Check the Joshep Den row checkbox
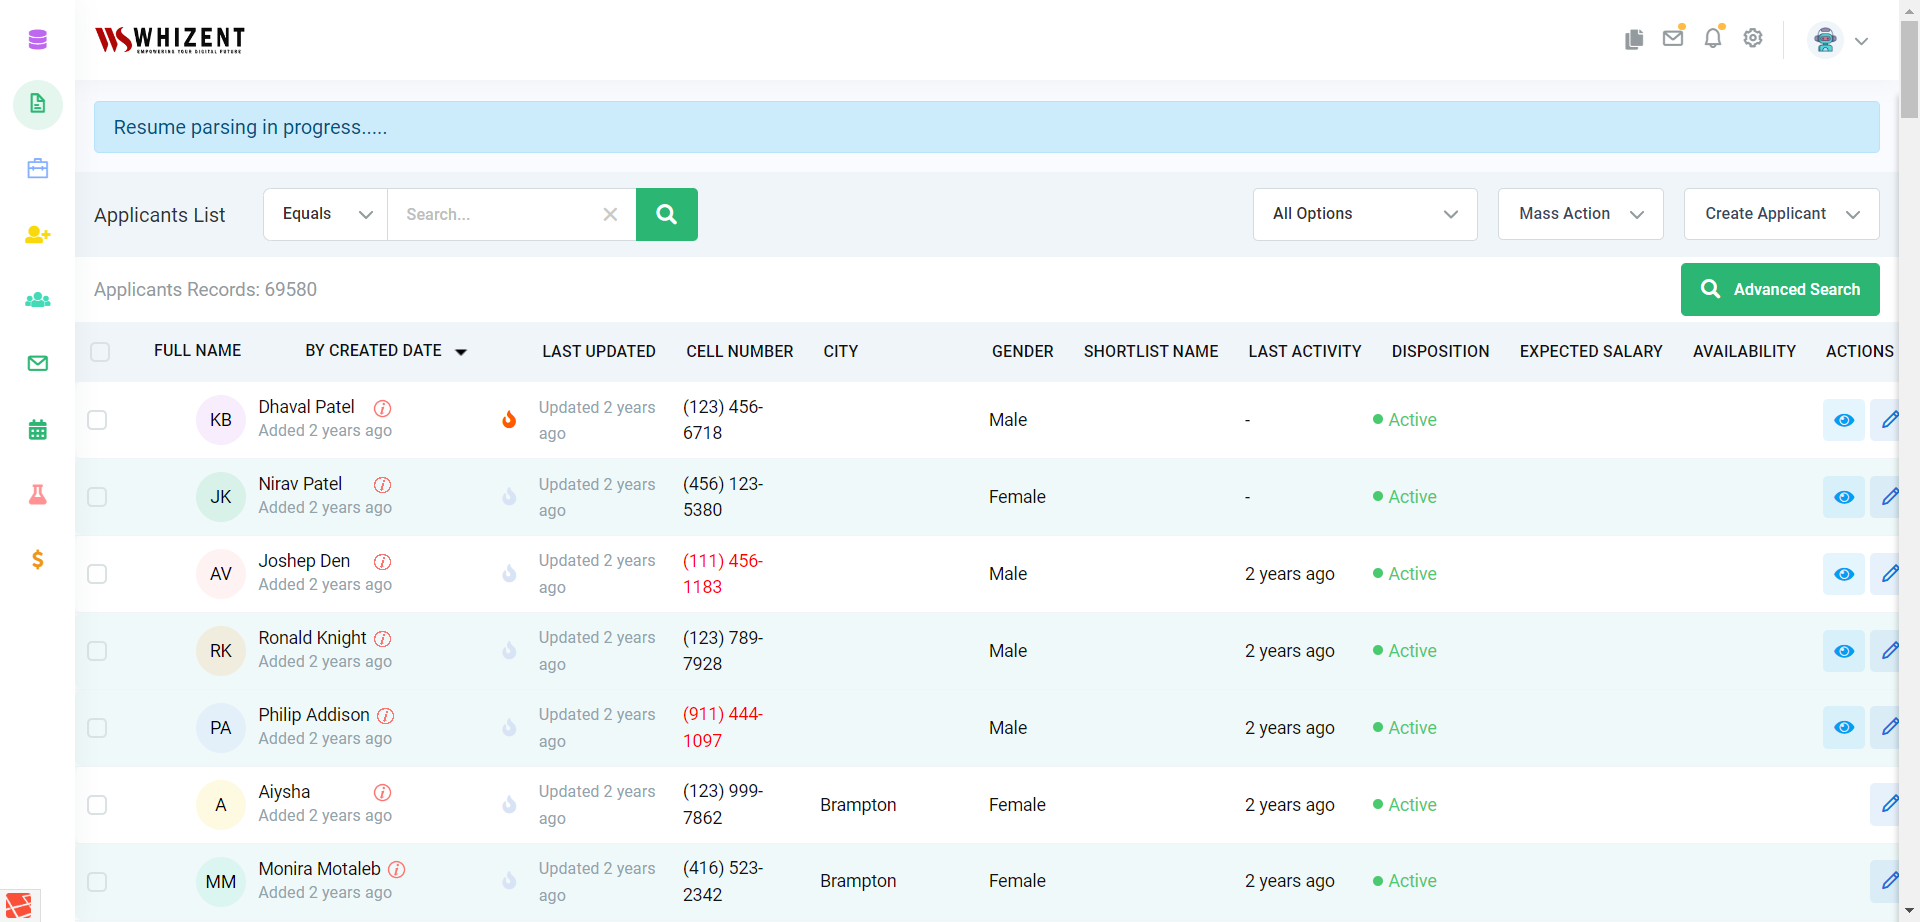The width and height of the screenshot is (1920, 922). [97, 574]
